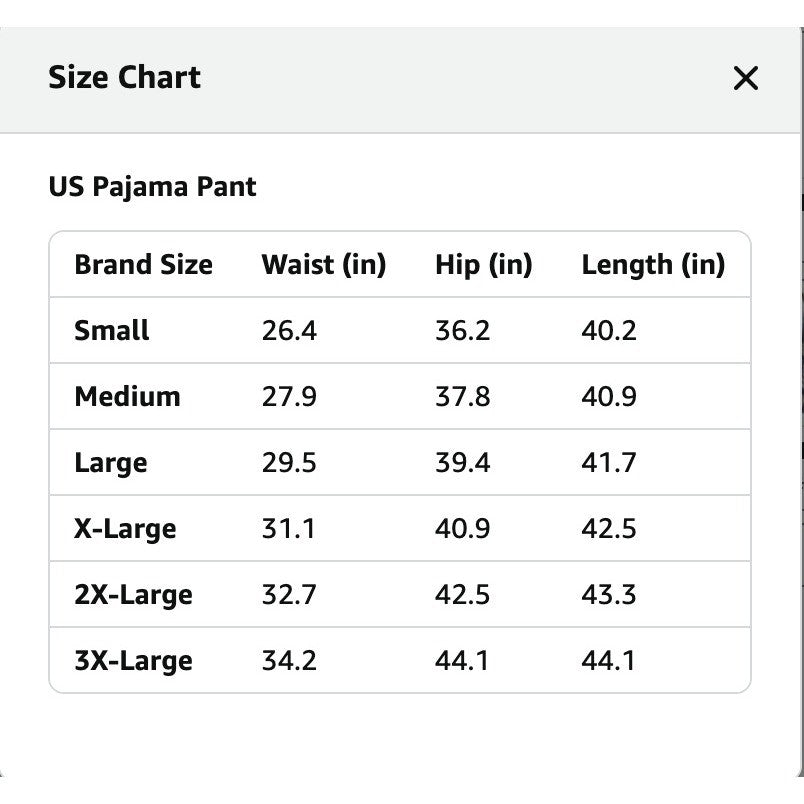Screen dimensions: 804x804
Task: Click the Brand Size column header
Action: pos(144,265)
